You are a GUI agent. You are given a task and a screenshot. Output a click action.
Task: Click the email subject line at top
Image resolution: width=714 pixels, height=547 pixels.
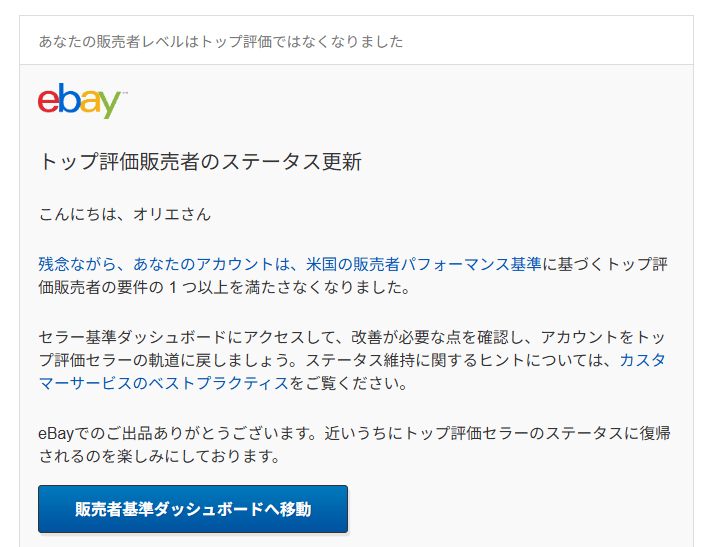tap(221, 41)
